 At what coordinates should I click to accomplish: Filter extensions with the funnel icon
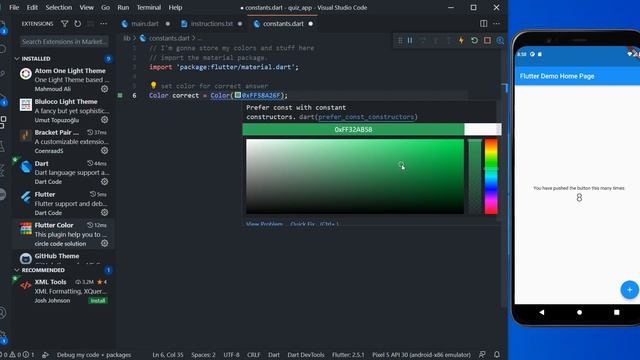(64, 24)
